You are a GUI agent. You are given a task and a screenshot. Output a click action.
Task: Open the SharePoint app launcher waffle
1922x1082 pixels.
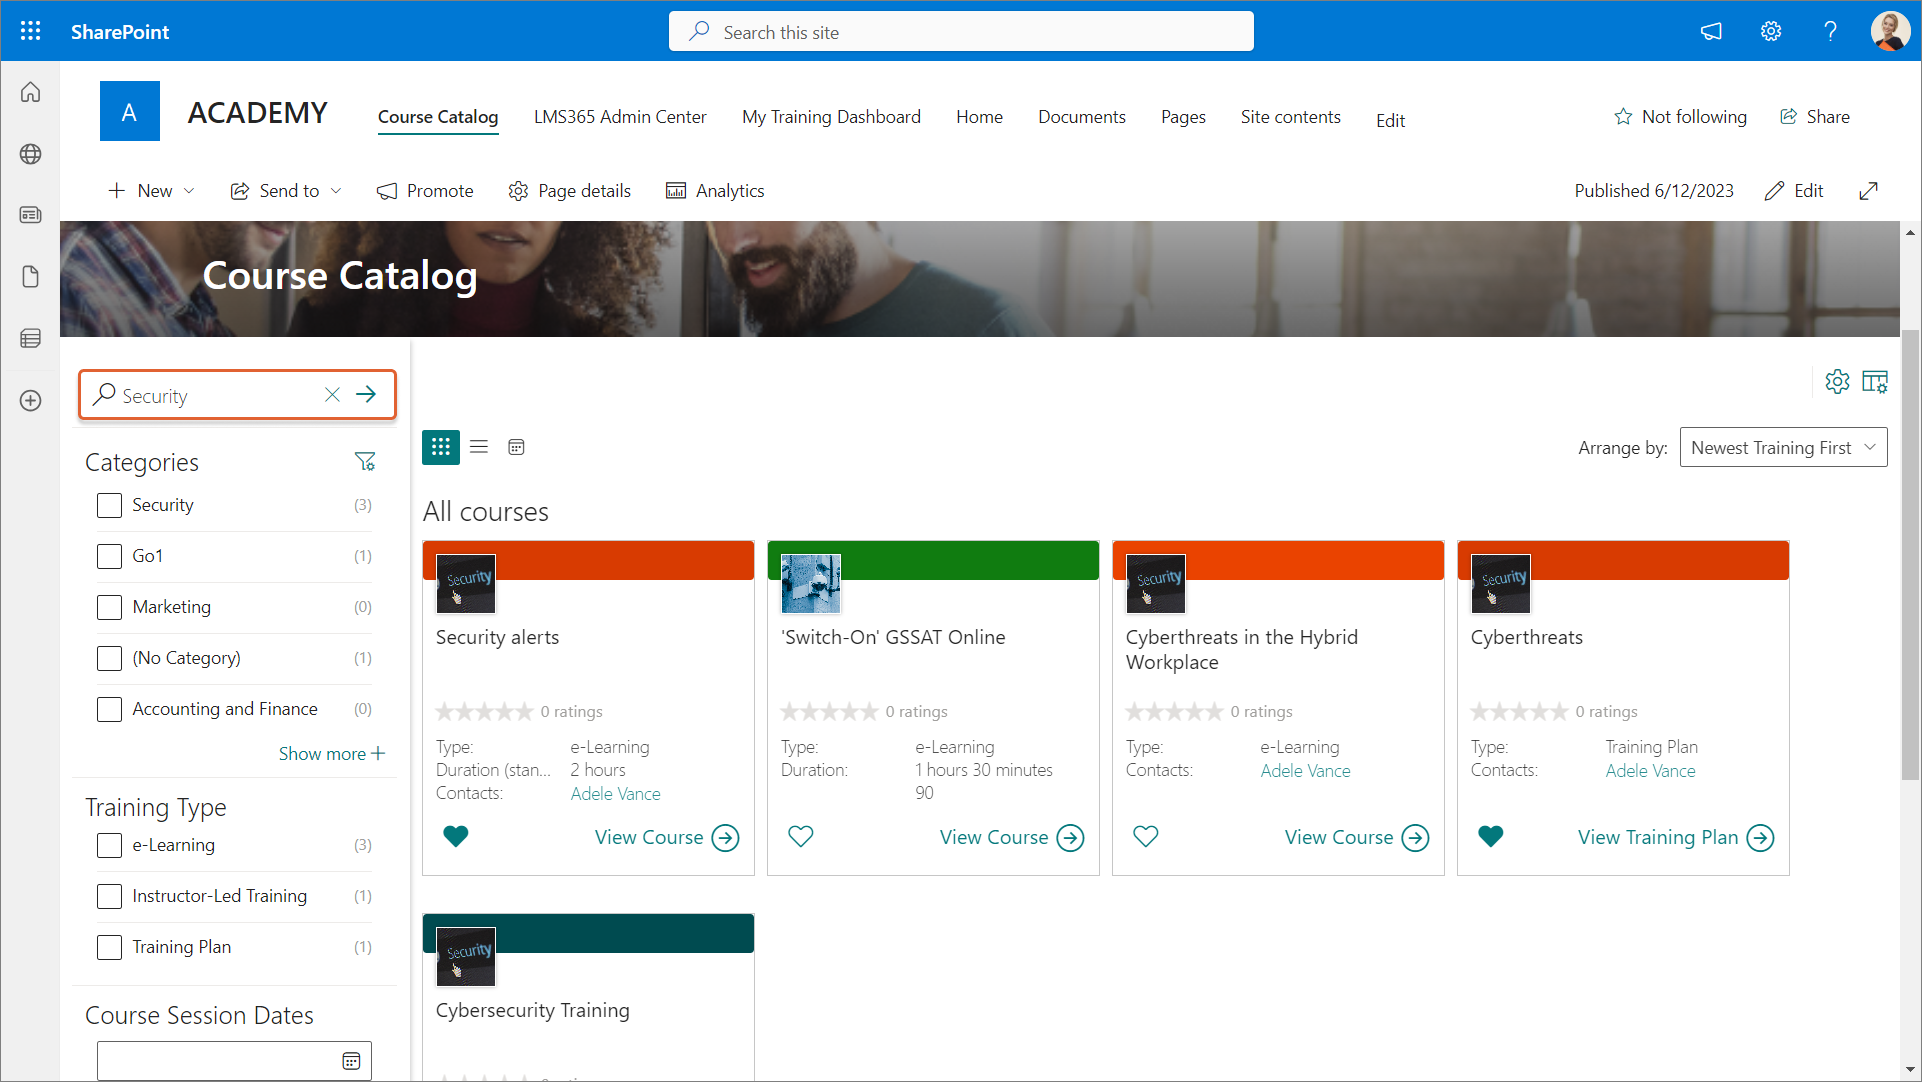[x=30, y=31]
